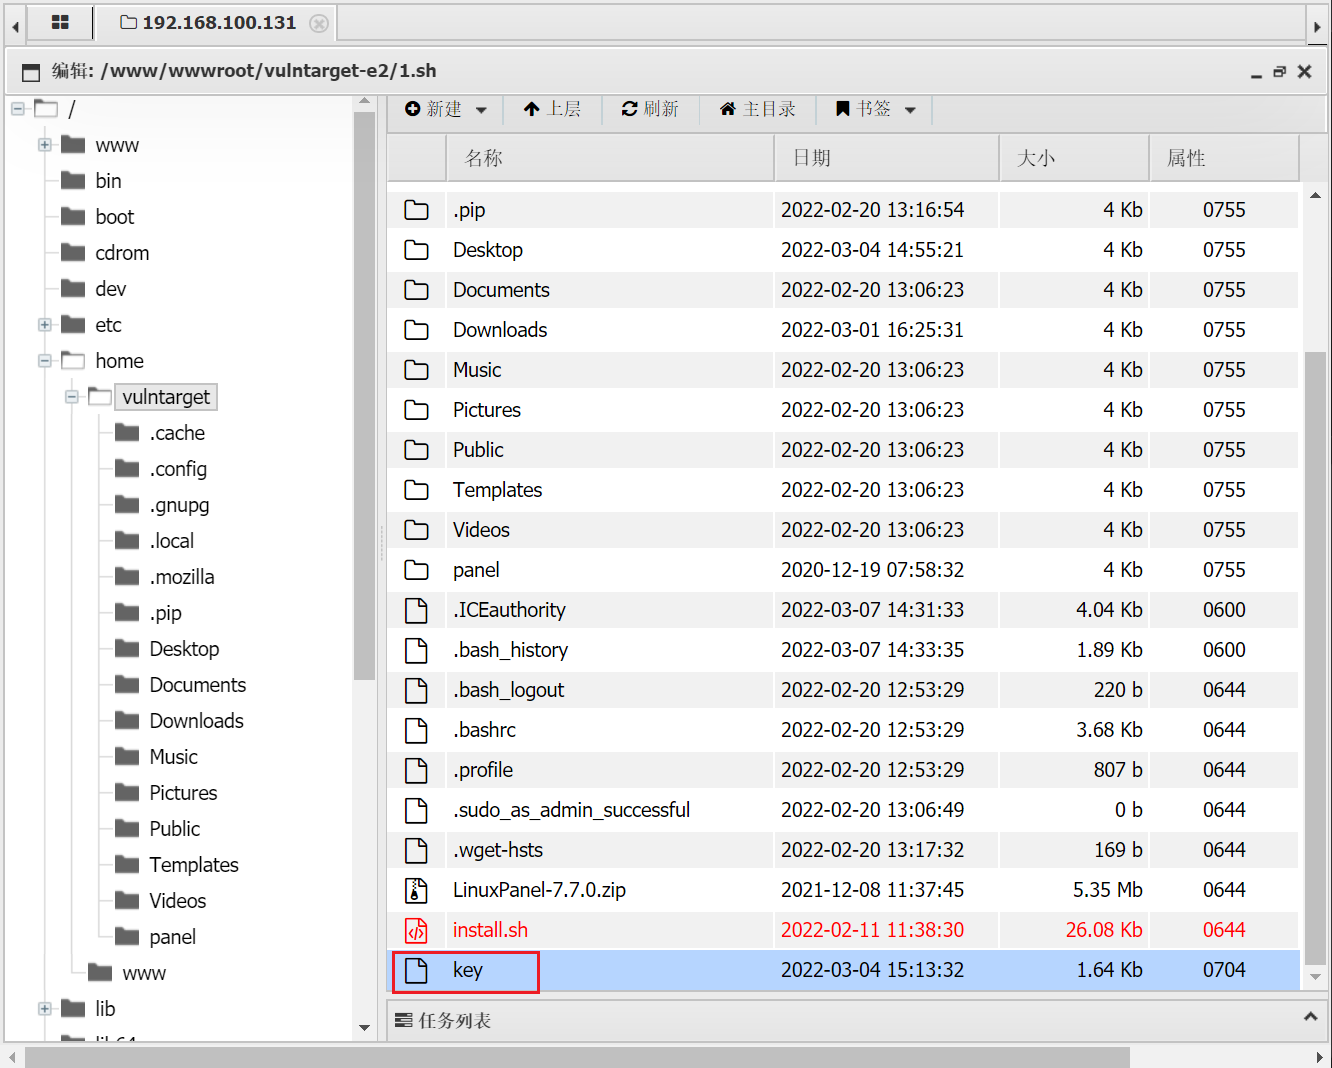The height and width of the screenshot is (1068, 1332).
Task: Click the file list scroll up arrow
Action: pyautogui.click(x=1315, y=196)
